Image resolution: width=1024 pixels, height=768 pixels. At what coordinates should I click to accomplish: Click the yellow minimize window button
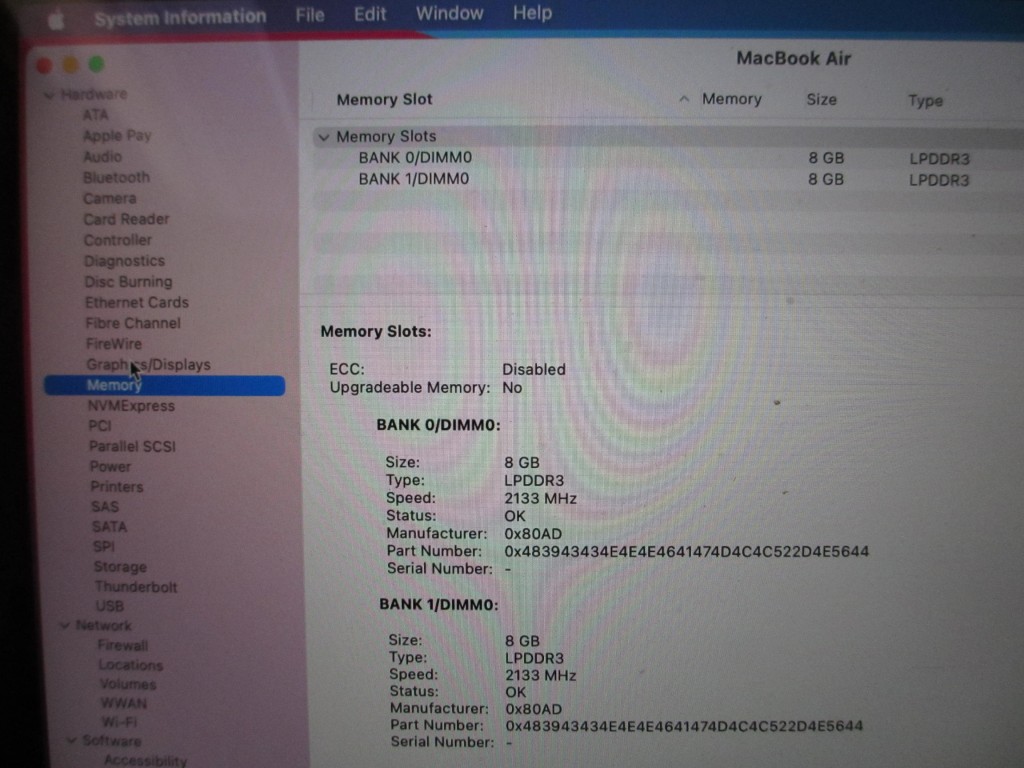[71, 65]
